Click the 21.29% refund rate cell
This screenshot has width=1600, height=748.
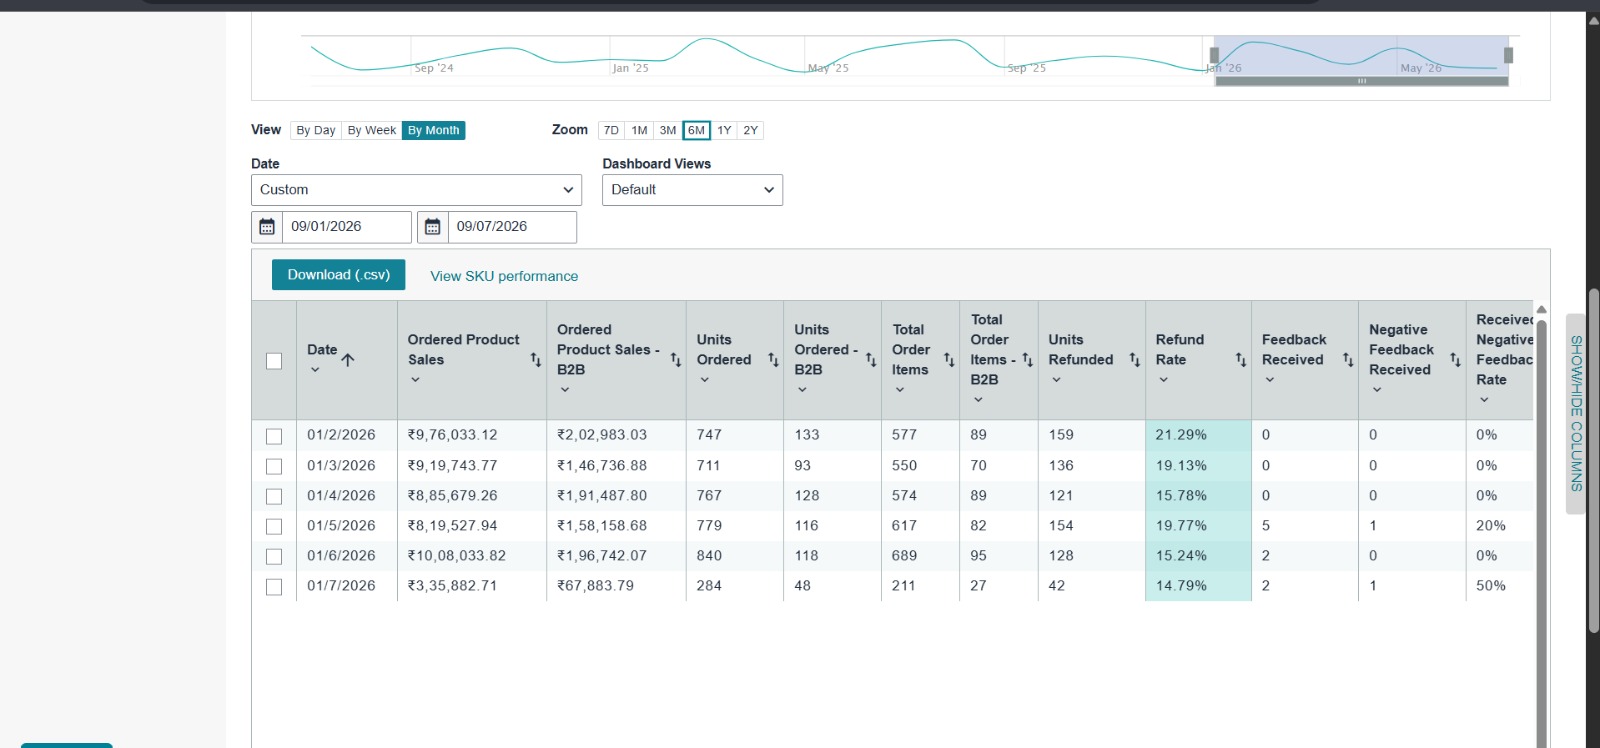coord(1198,435)
